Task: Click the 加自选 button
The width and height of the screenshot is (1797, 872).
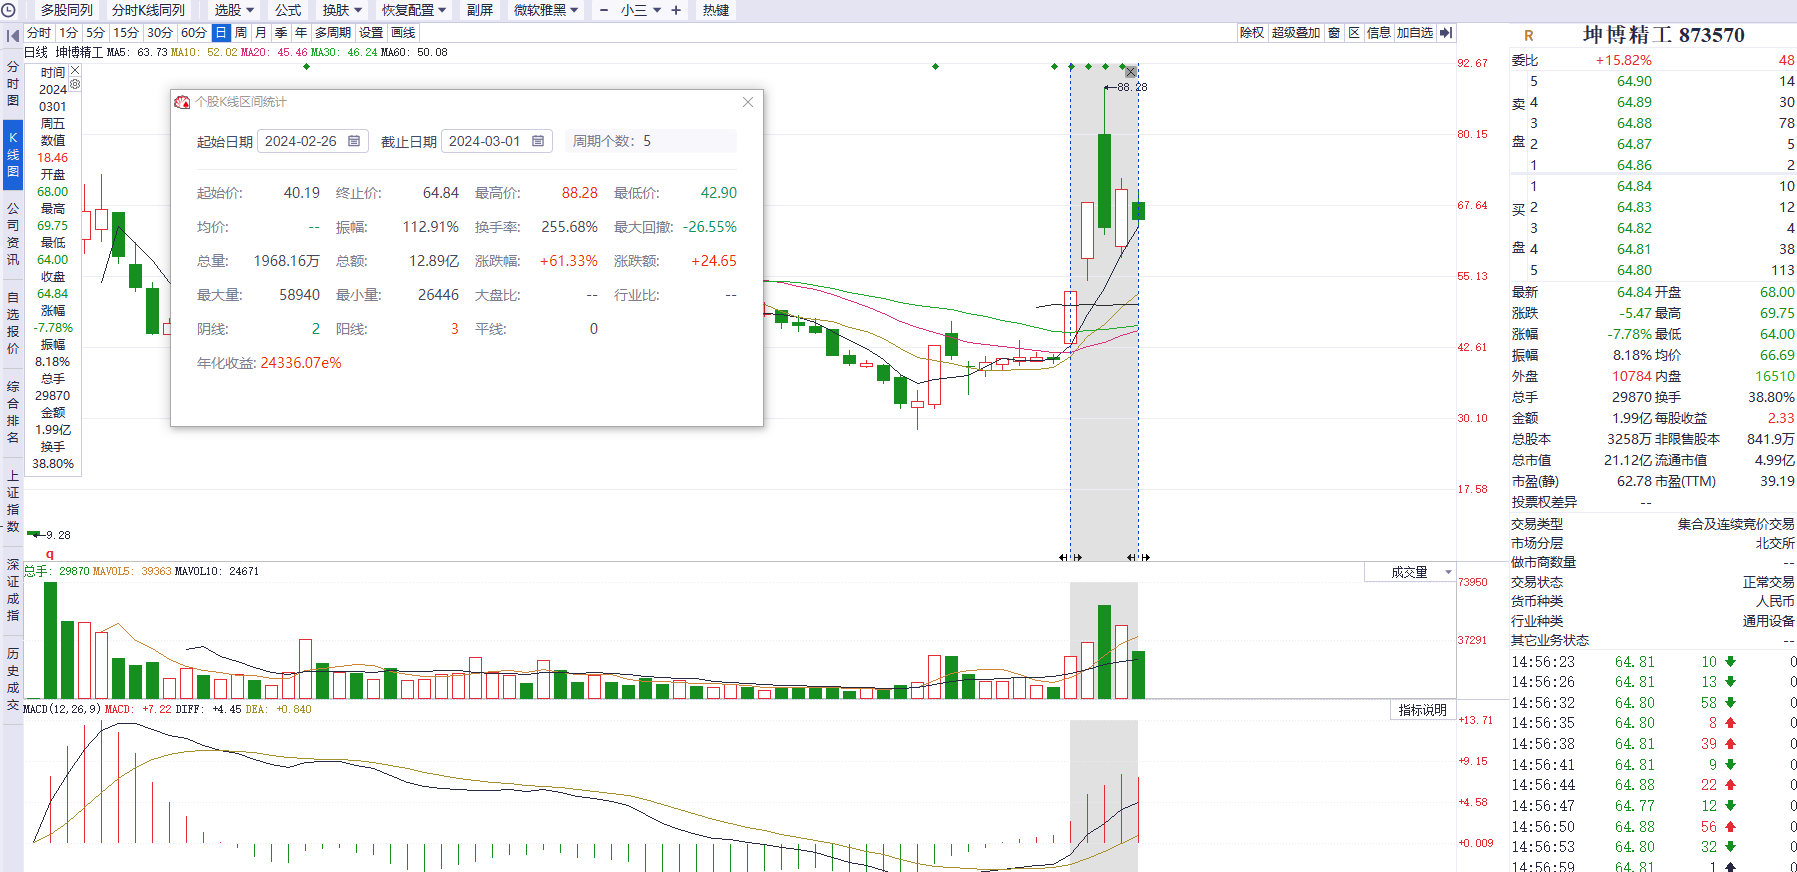Action: tap(1415, 33)
